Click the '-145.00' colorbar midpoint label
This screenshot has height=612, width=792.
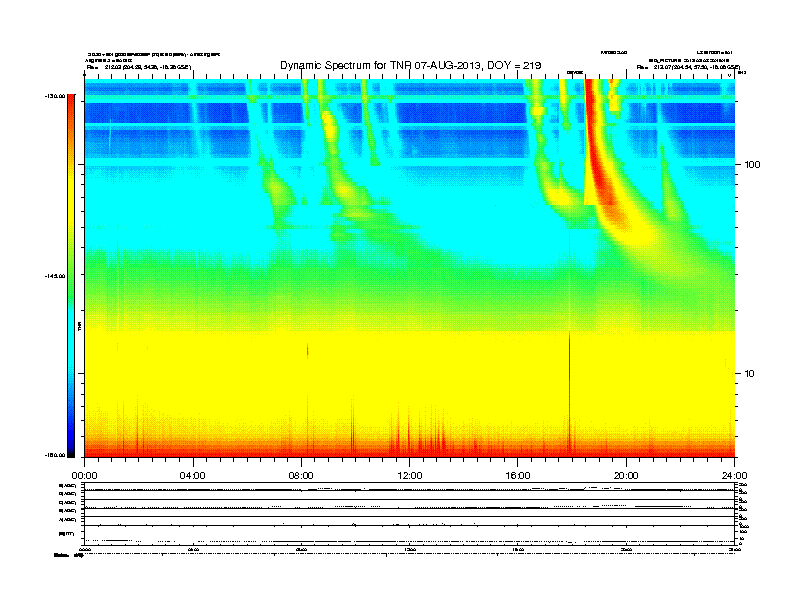(x=54, y=276)
